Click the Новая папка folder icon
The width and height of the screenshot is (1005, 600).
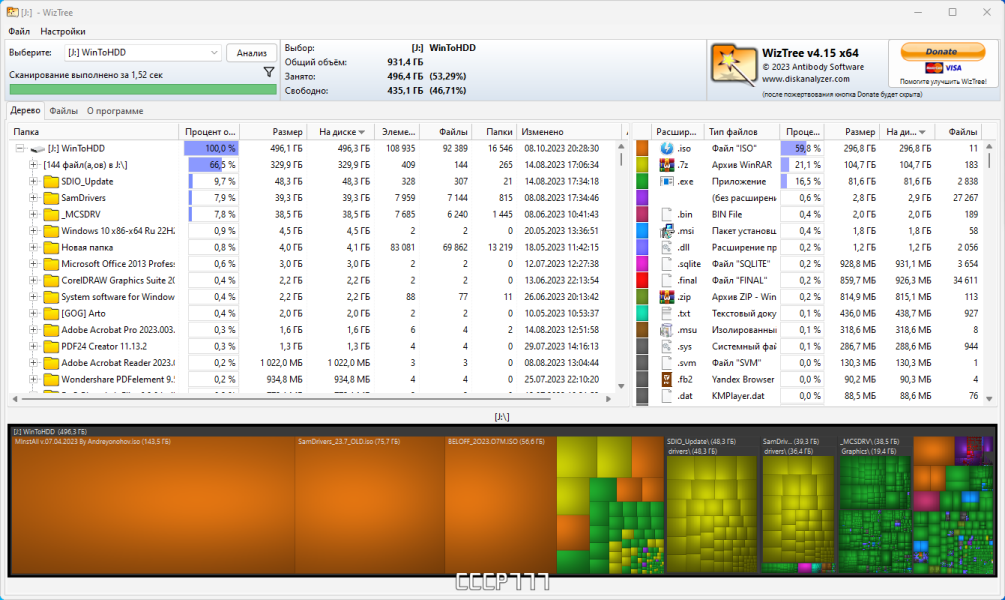[51, 247]
